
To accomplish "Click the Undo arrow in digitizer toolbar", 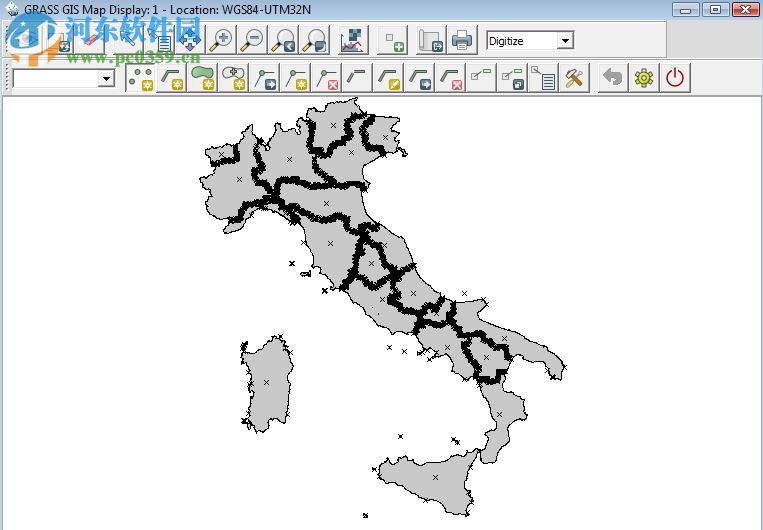I will [x=613, y=78].
